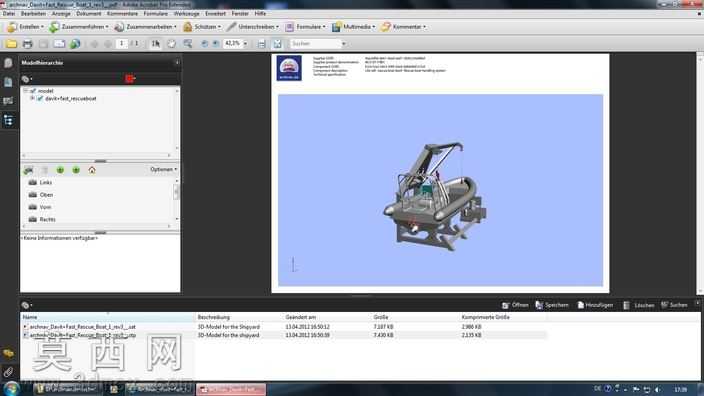Select the Vorn view entry
Viewport: 704px width, 396px height.
[45, 207]
